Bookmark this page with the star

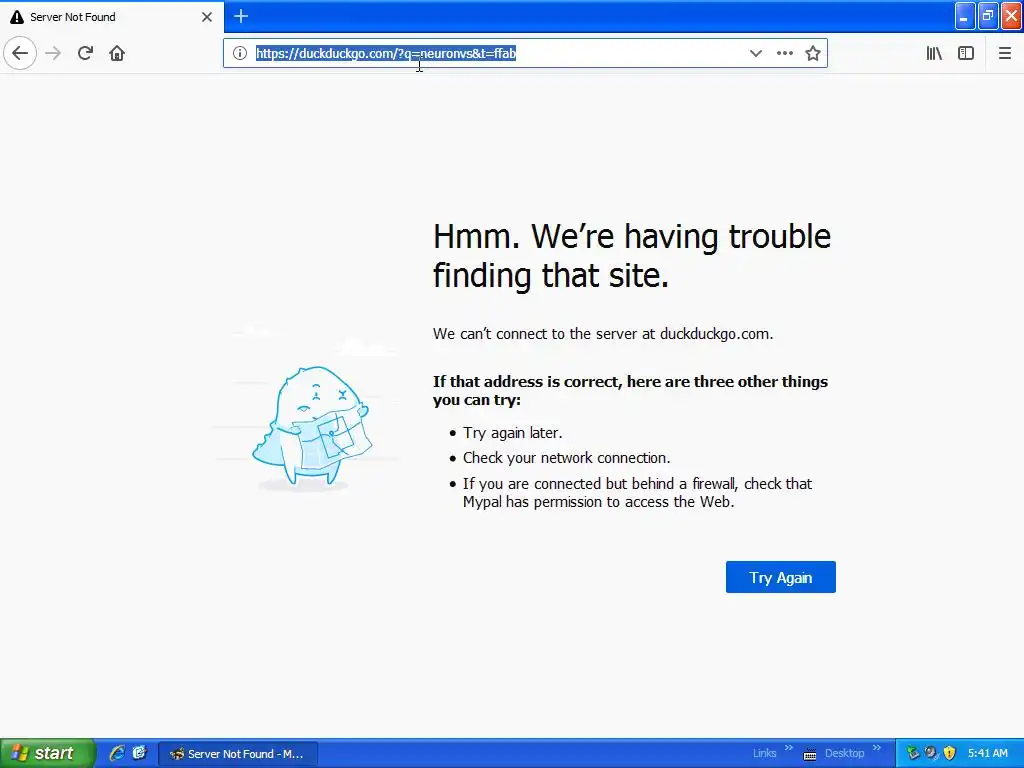[812, 53]
